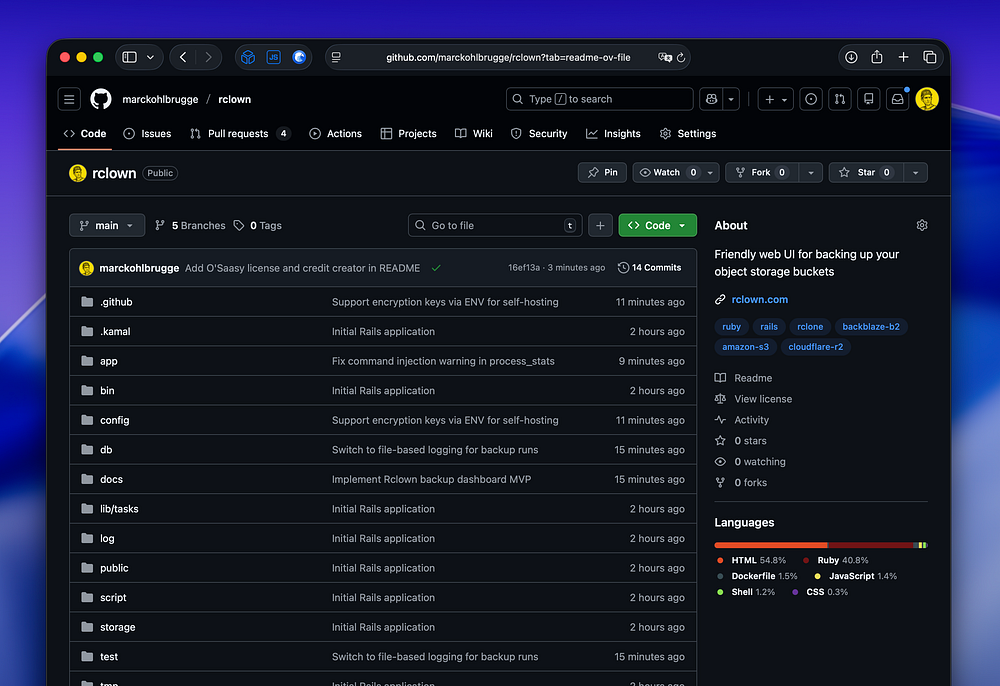Open the Insights tab
Screen dimensions: 1000x686
click(x=613, y=134)
